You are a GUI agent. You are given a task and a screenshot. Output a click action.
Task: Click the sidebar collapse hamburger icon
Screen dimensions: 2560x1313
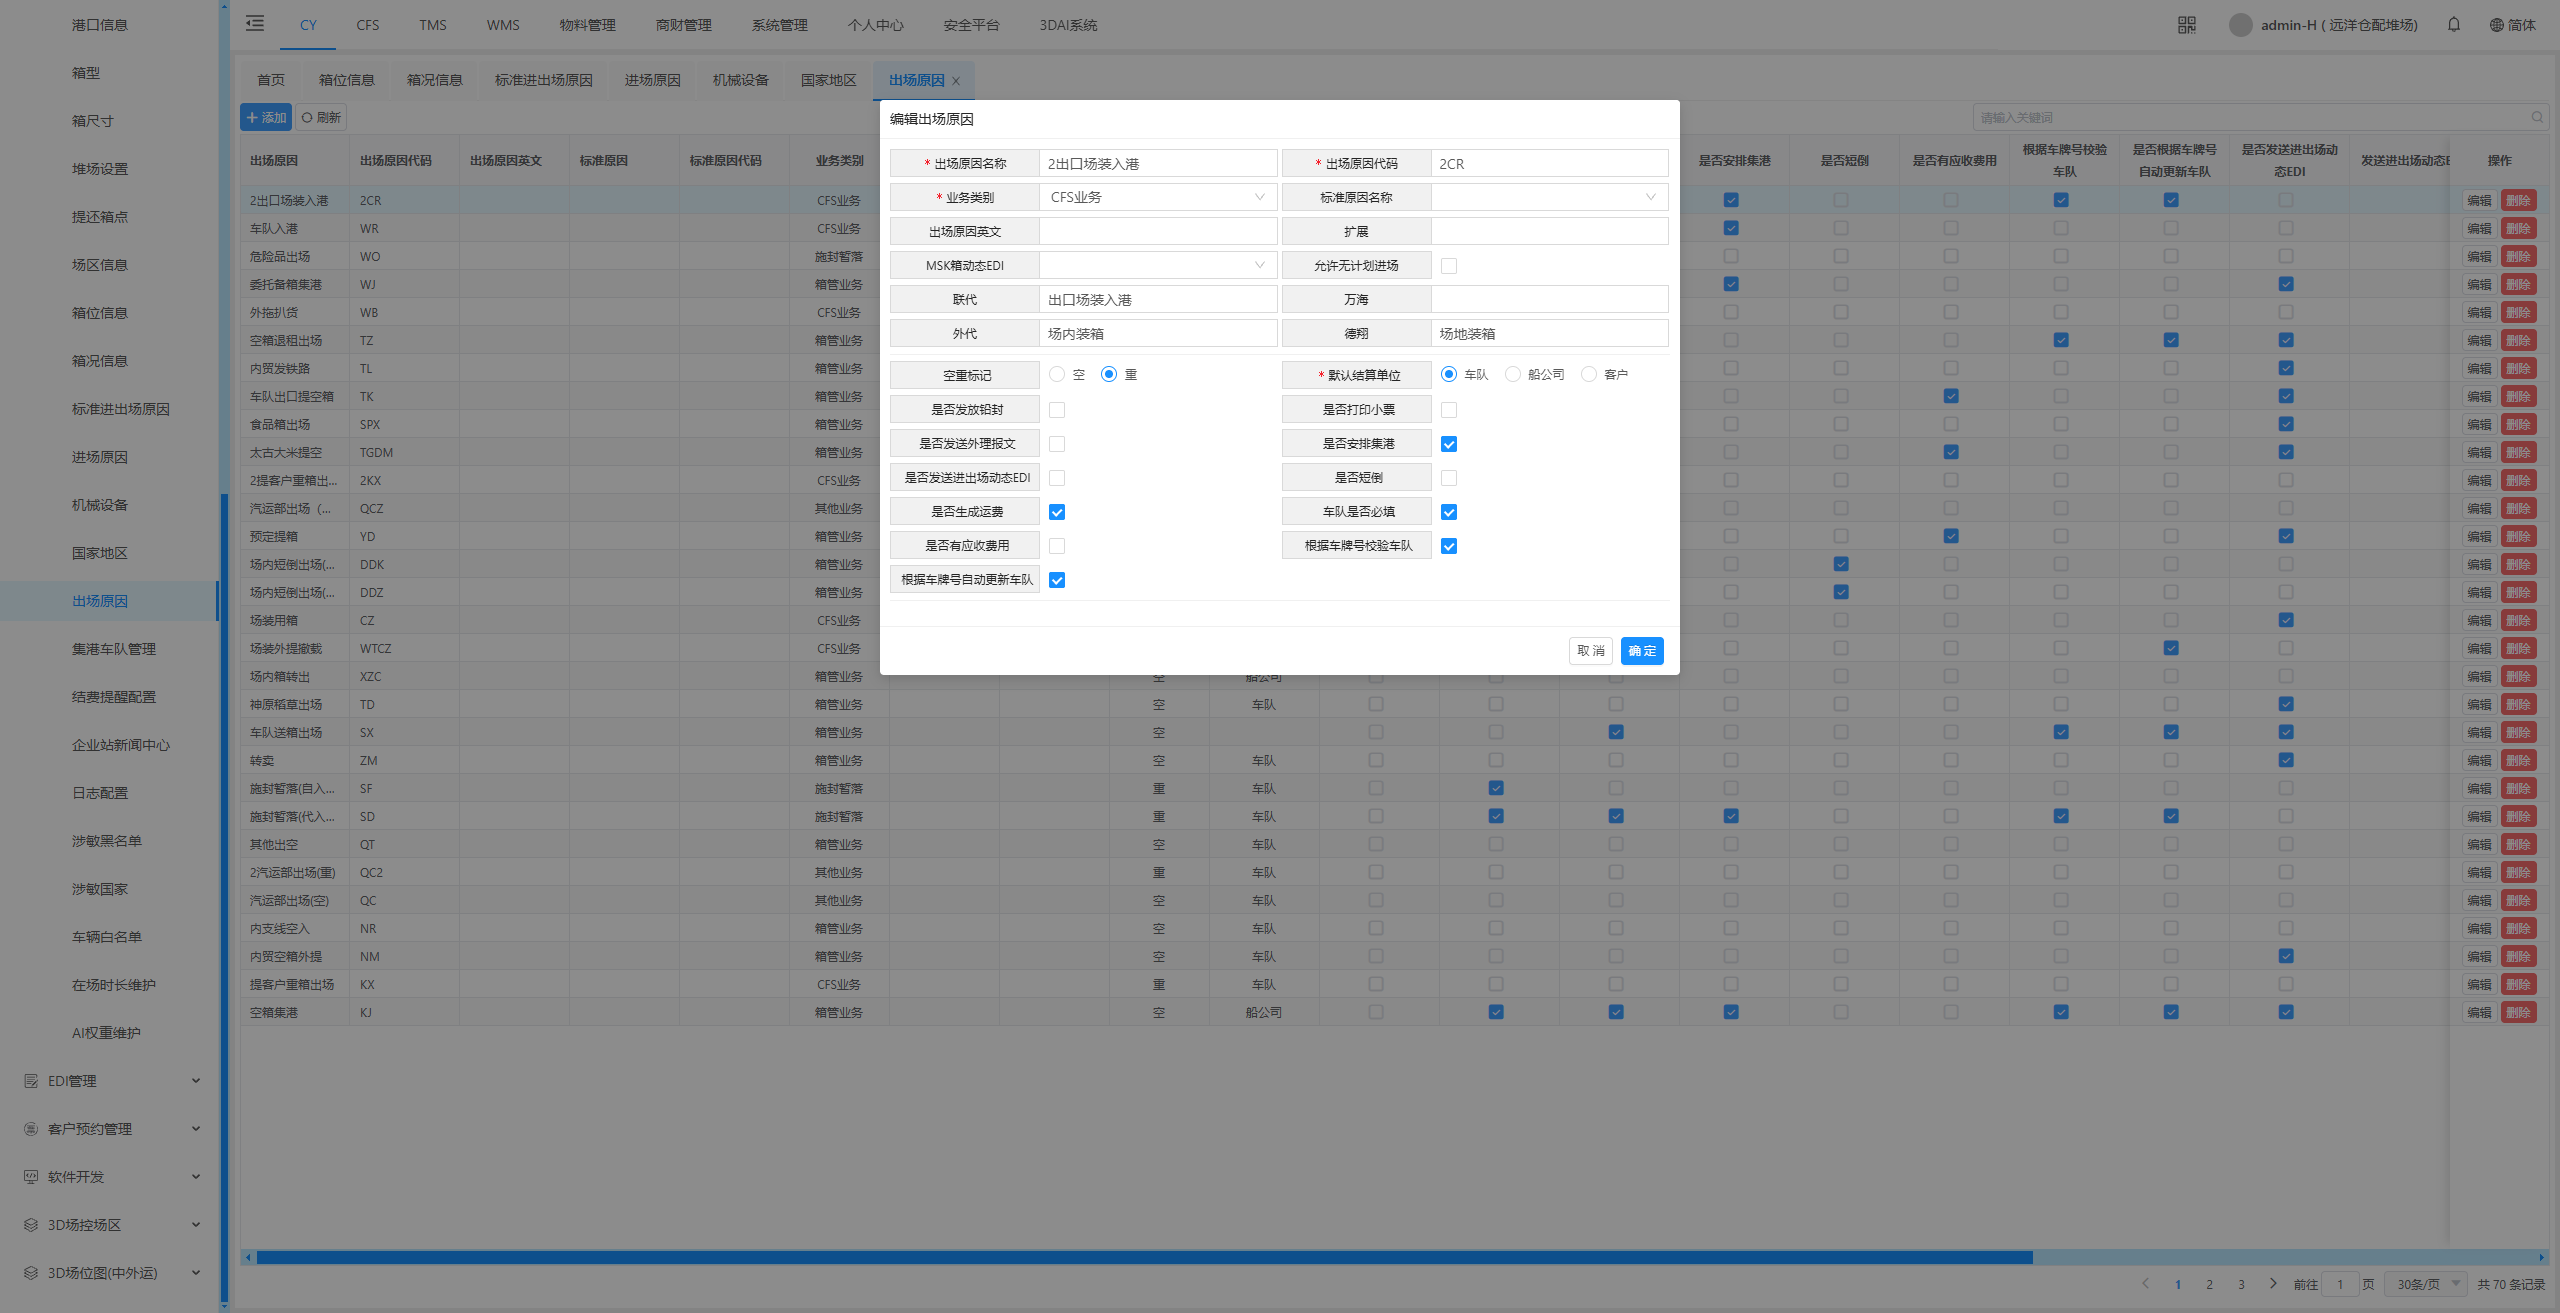pos(255,23)
